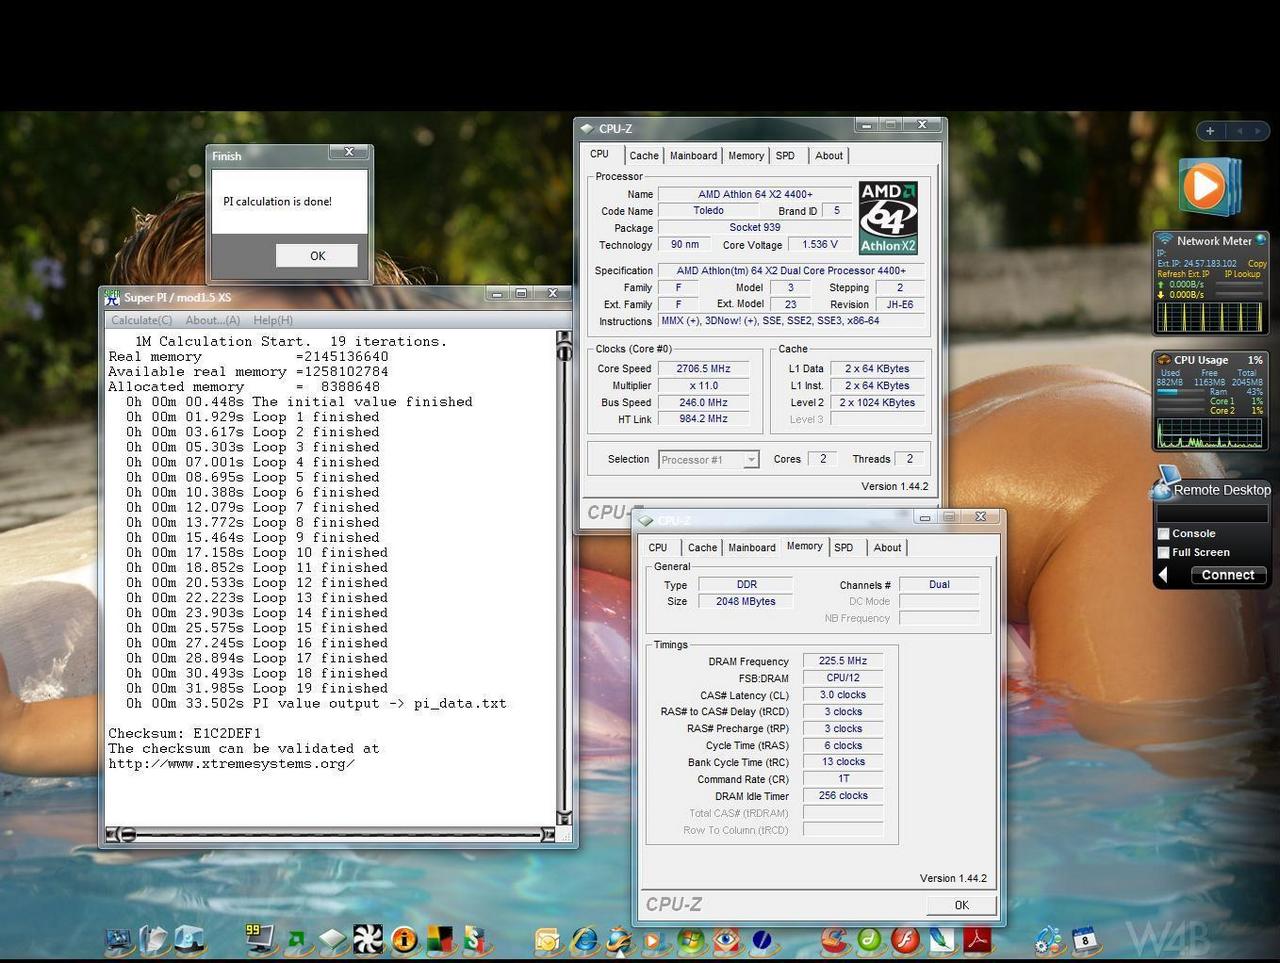
Task: Click the Windows flag logo dock icon
Action: [x=690, y=940]
